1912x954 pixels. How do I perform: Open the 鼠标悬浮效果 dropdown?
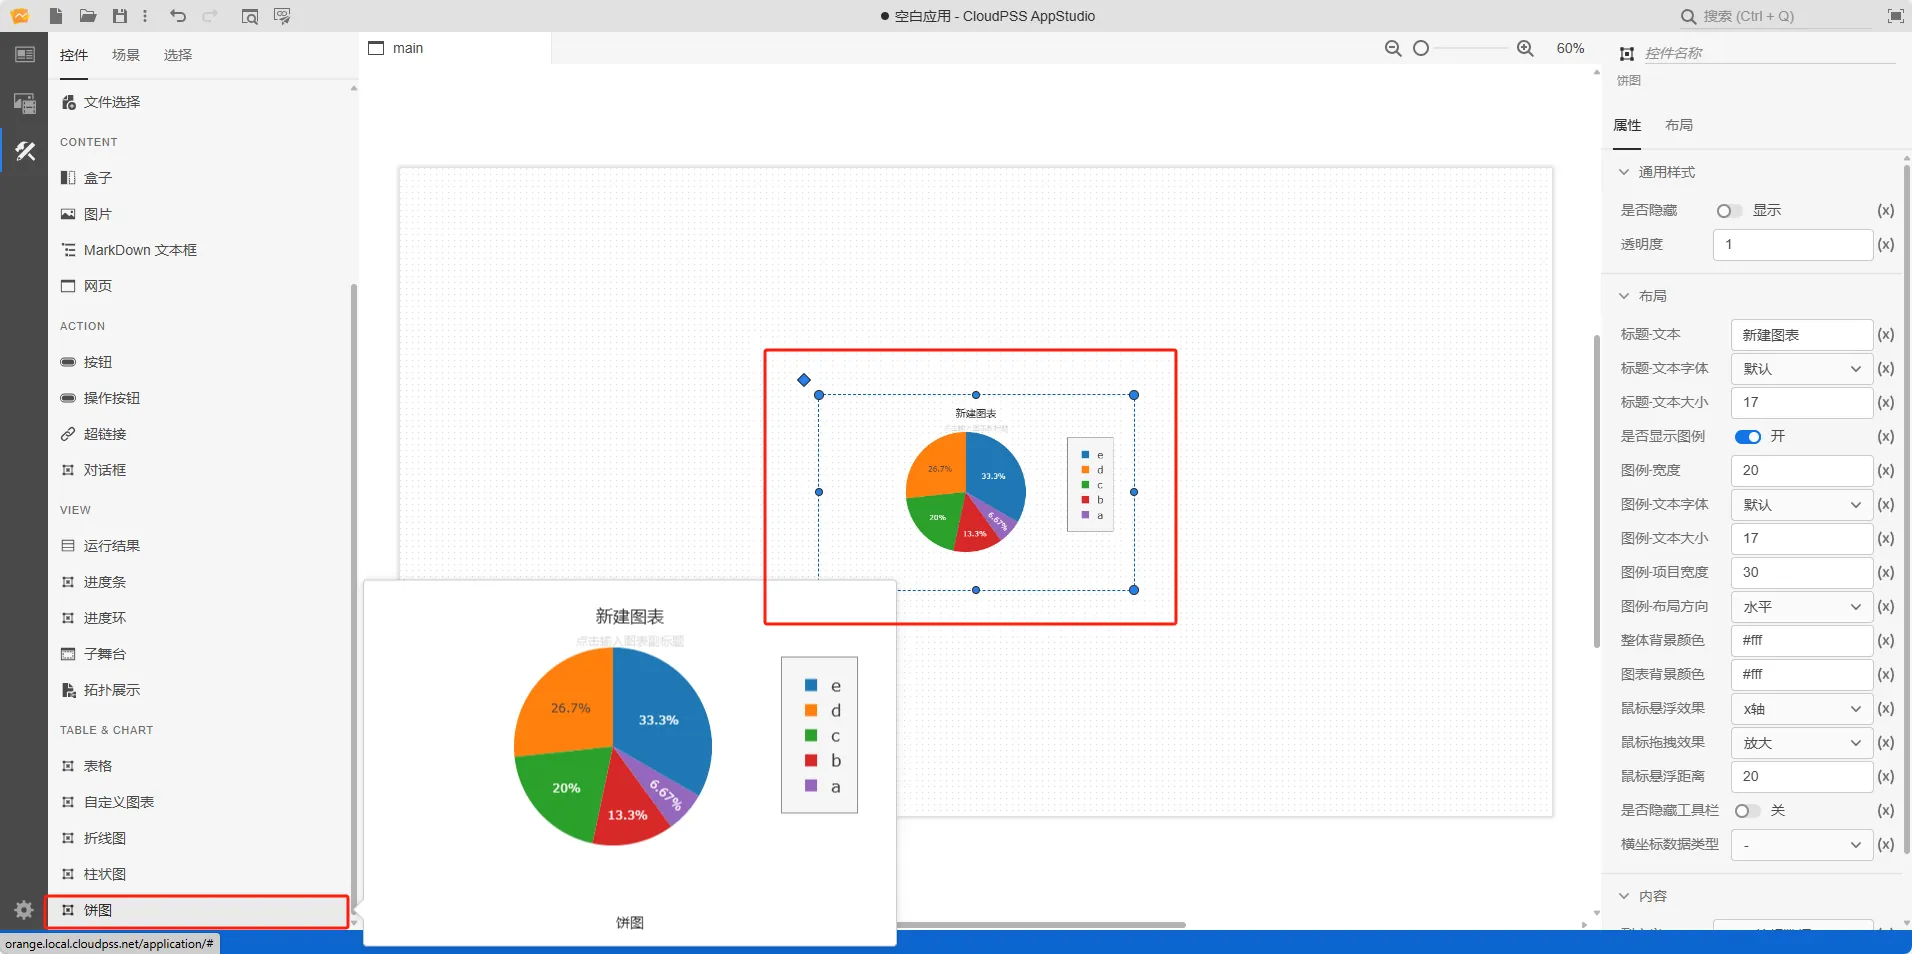[1802, 709]
